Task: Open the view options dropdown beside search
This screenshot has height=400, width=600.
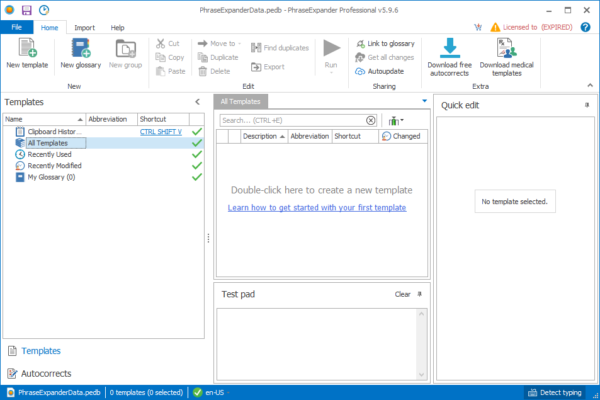Action: pos(396,121)
